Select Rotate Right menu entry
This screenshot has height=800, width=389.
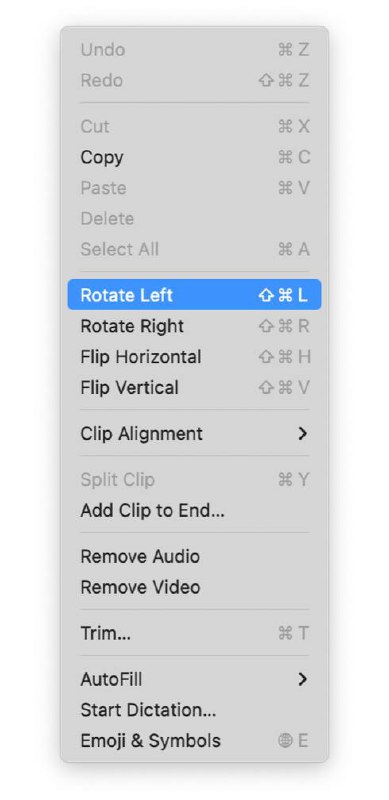coord(194,326)
